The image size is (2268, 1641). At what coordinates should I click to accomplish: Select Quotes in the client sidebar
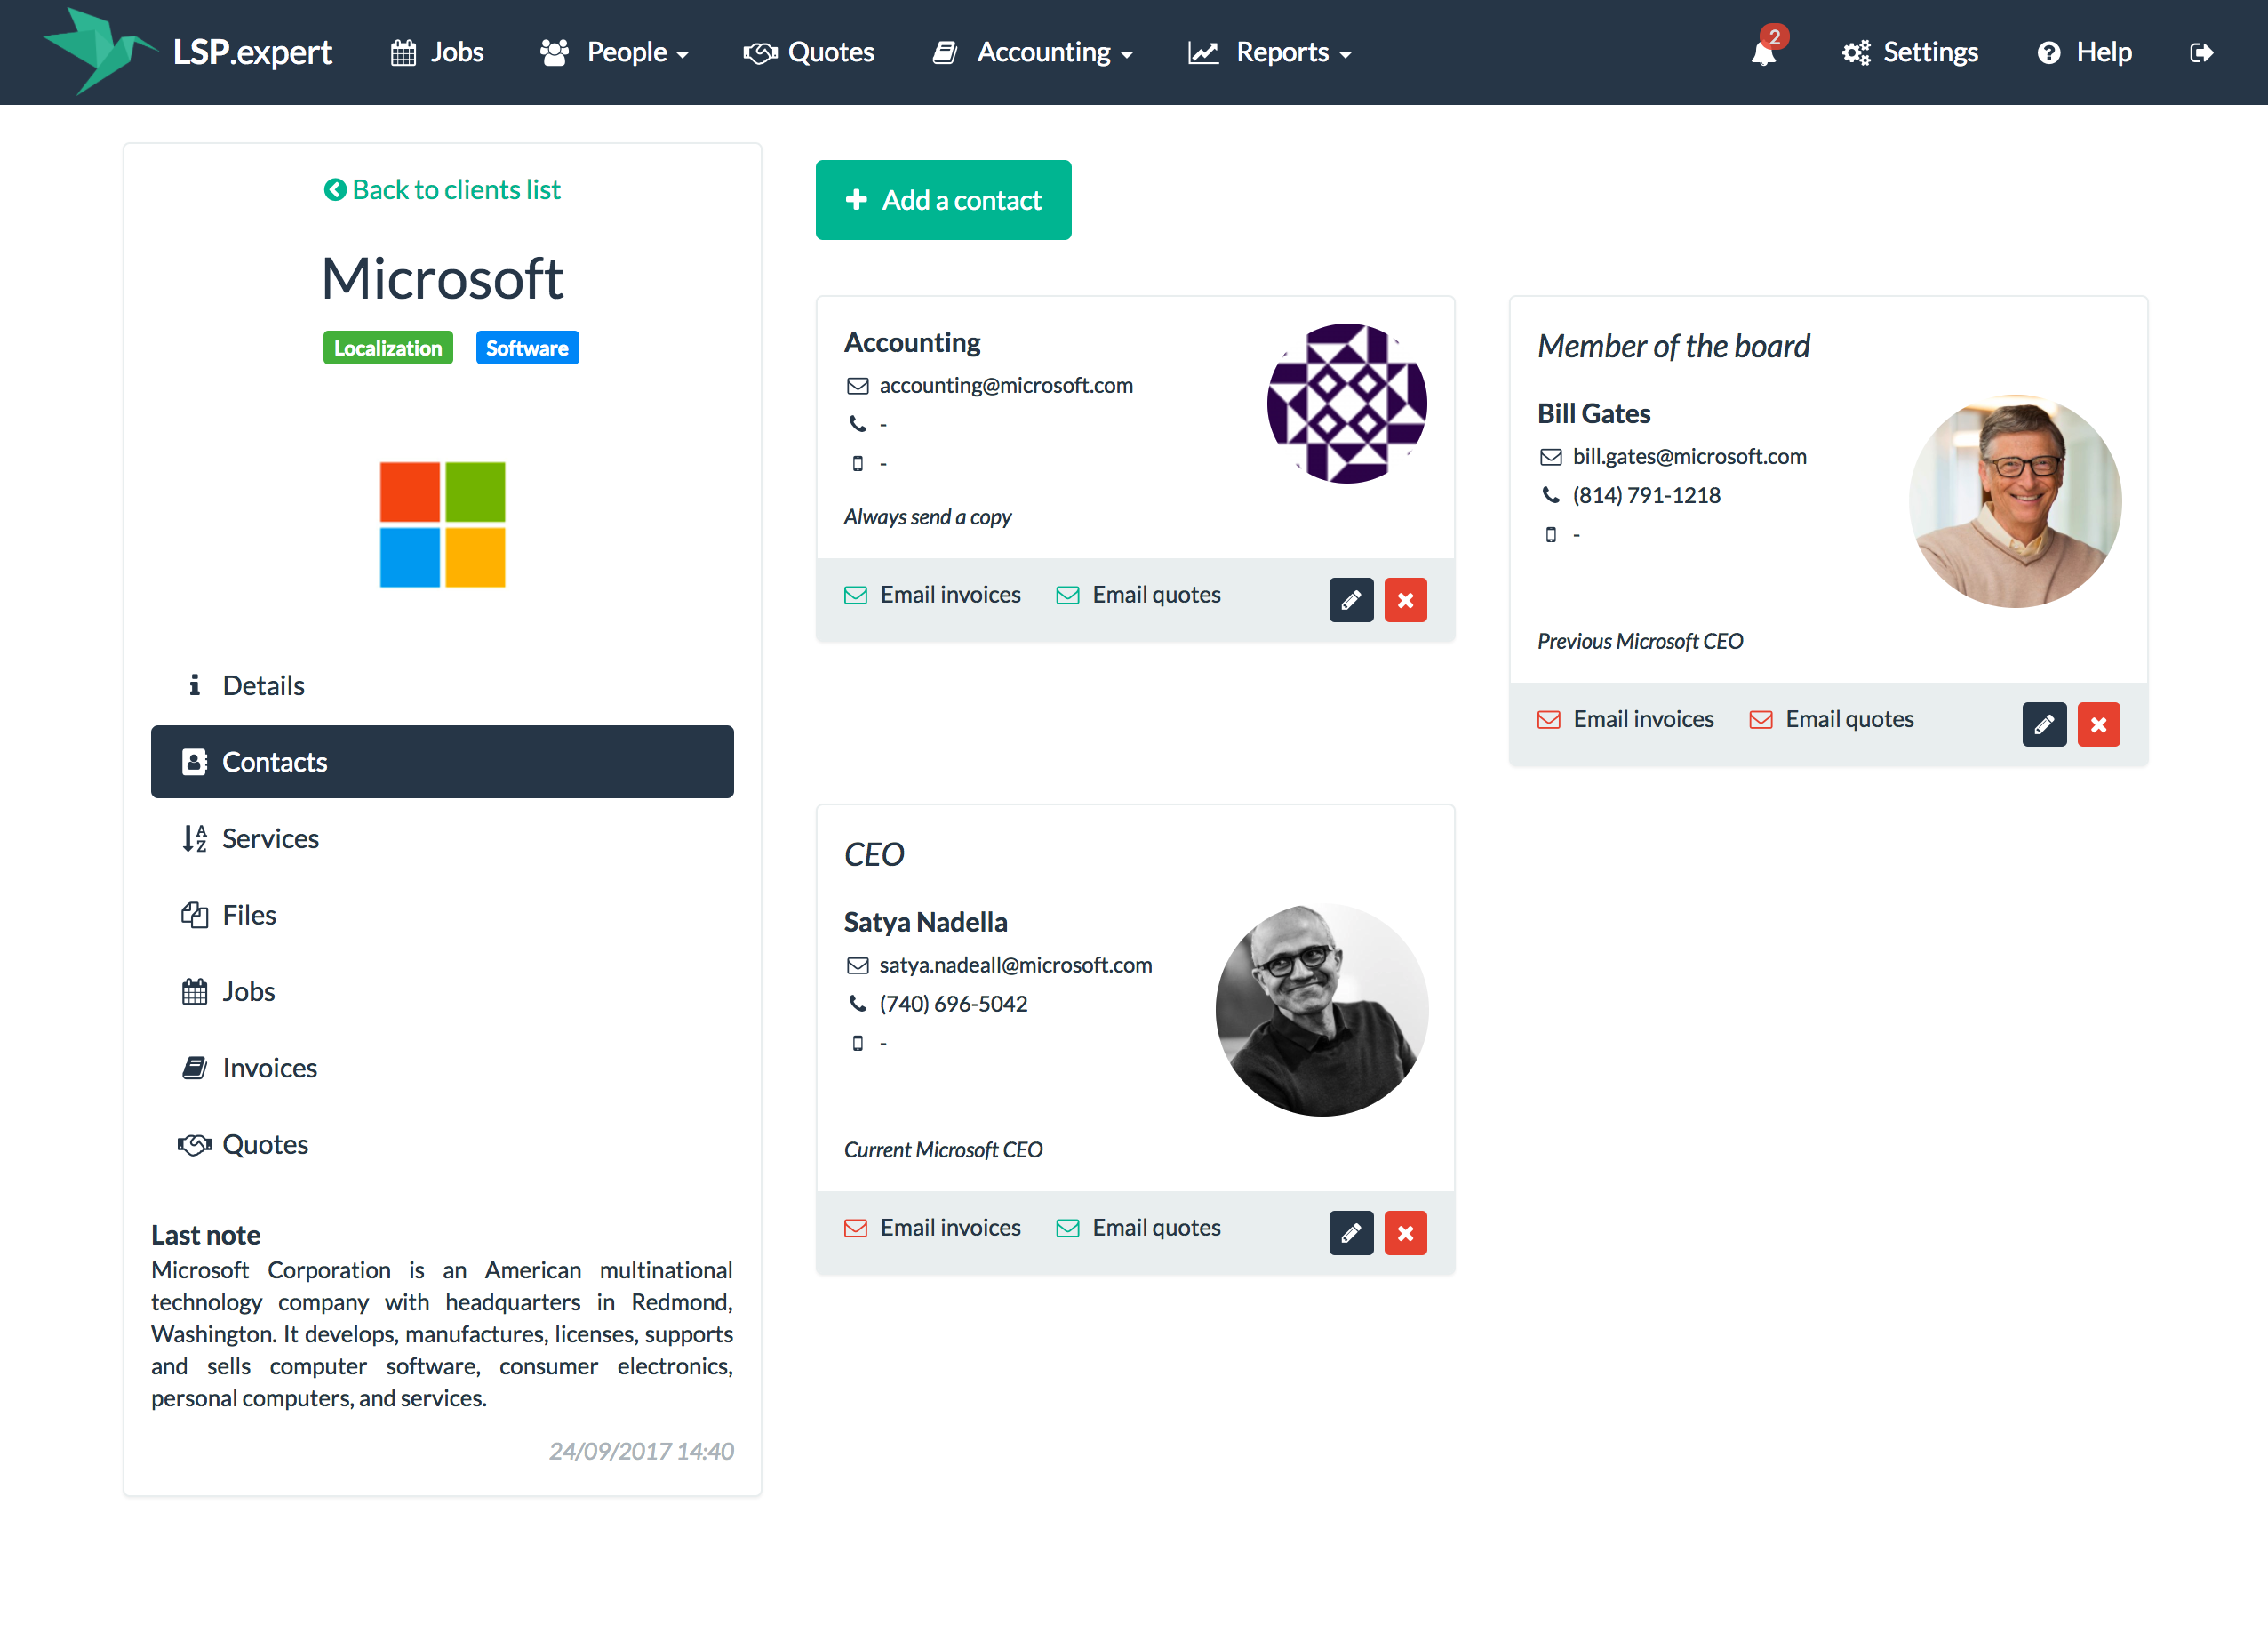(x=442, y=1145)
